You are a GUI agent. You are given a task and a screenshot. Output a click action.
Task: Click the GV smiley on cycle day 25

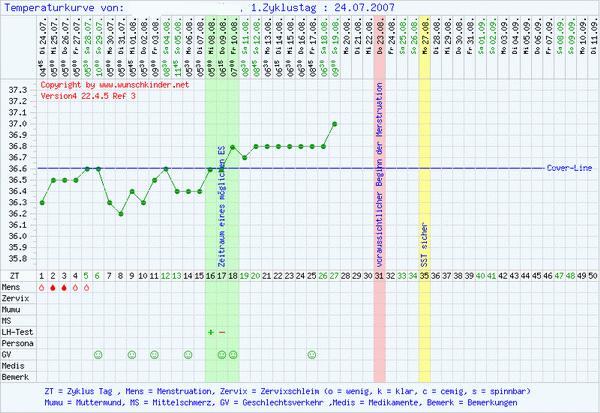click(312, 354)
